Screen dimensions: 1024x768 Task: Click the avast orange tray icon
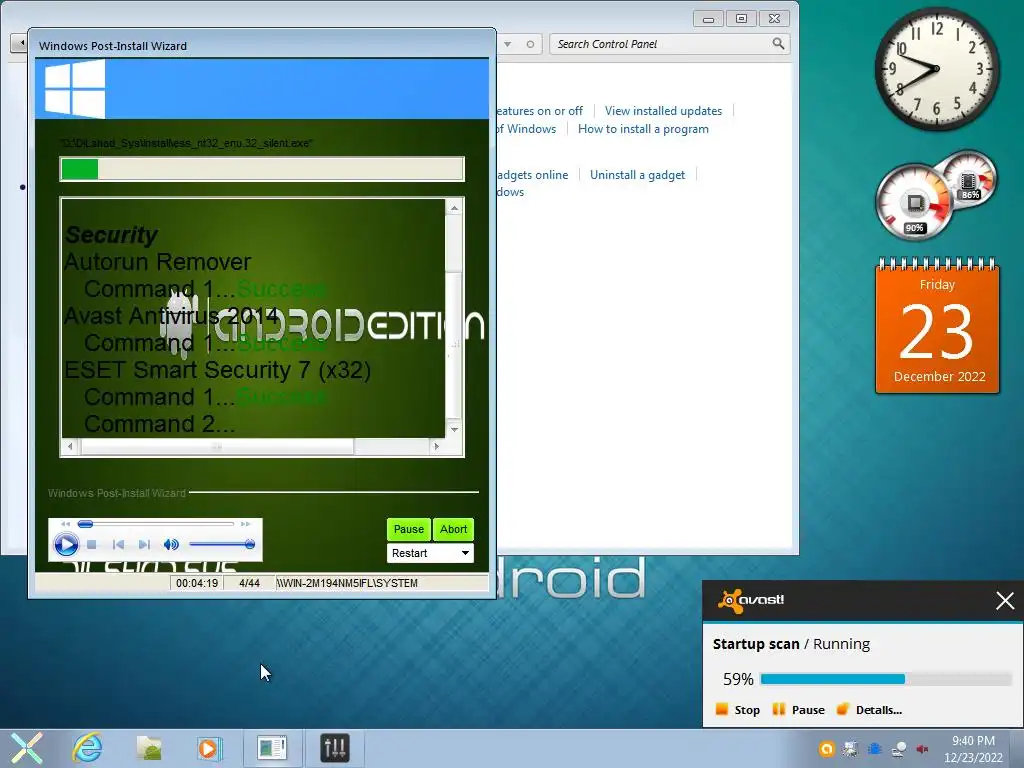[x=827, y=748]
